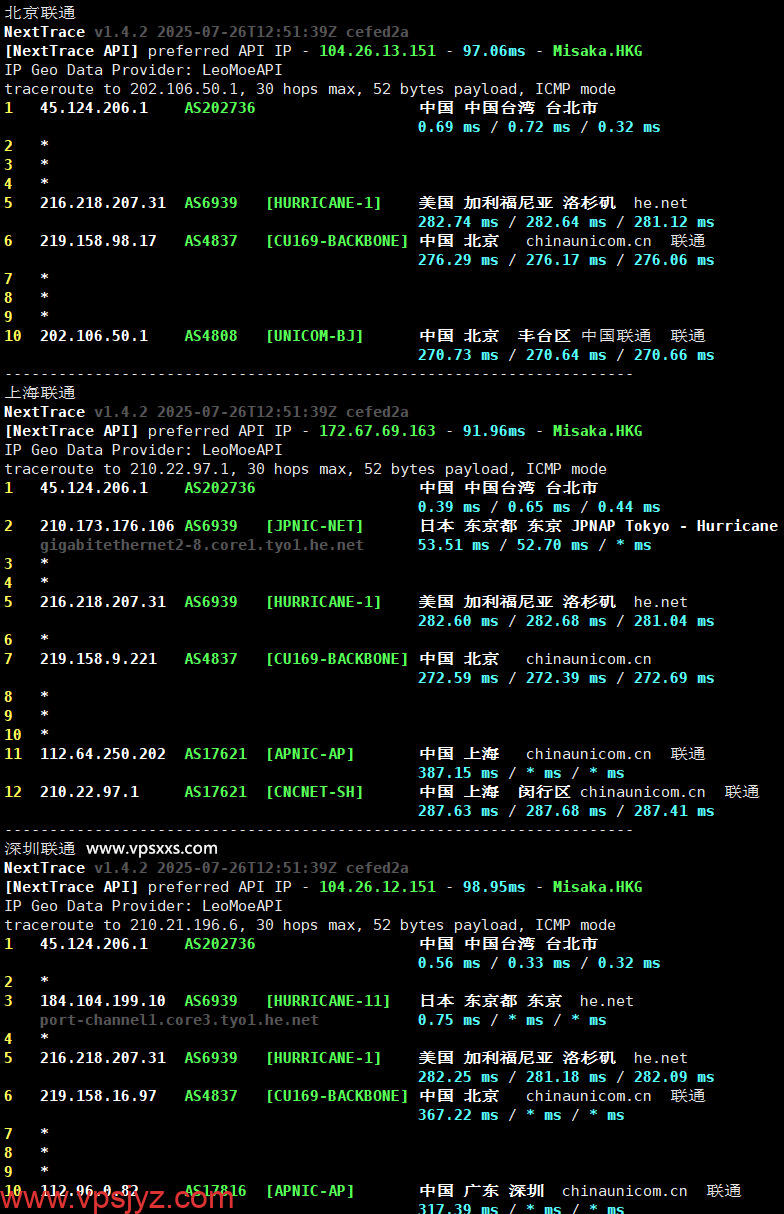This screenshot has width=784, height=1214.
Task: Click the port-channel1.core3.tyo1.he.net hostname
Action: pos(179,1020)
